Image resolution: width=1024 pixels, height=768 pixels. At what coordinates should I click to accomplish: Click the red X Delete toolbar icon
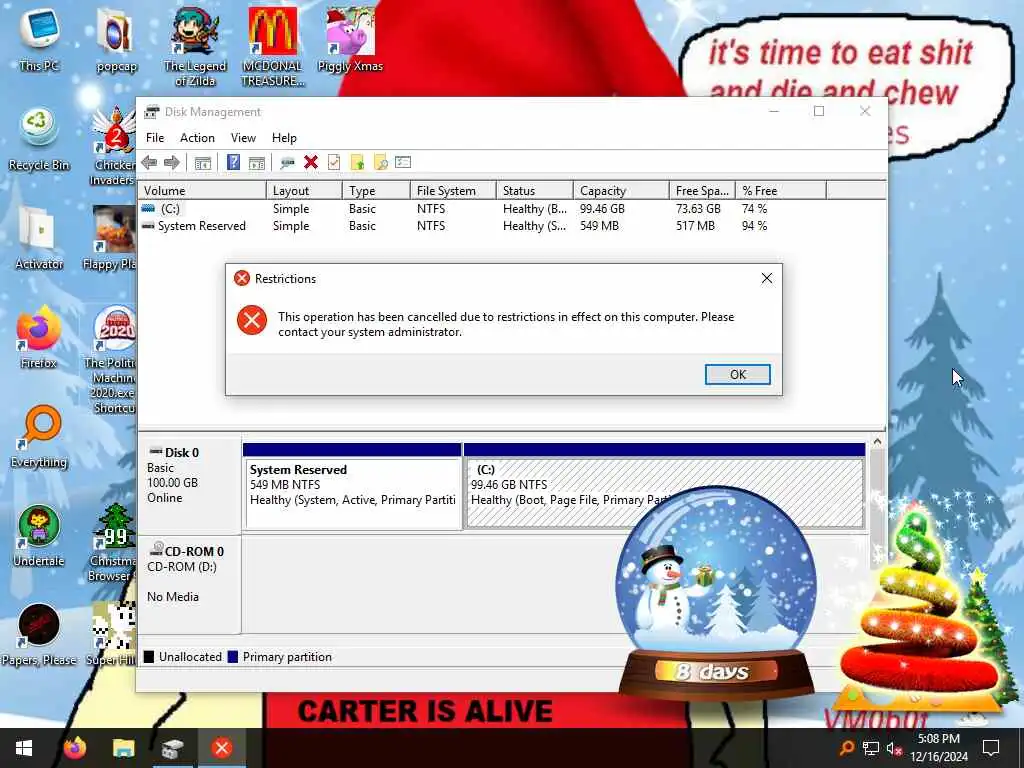click(311, 163)
